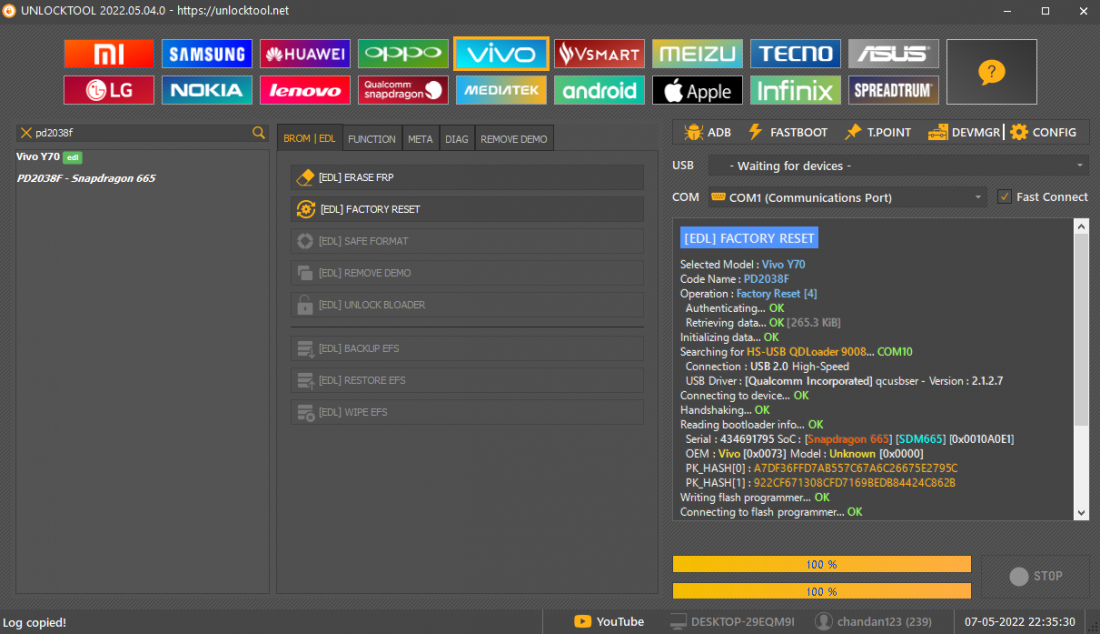
Task: Select the OPPO brand logo
Action: (x=403, y=54)
